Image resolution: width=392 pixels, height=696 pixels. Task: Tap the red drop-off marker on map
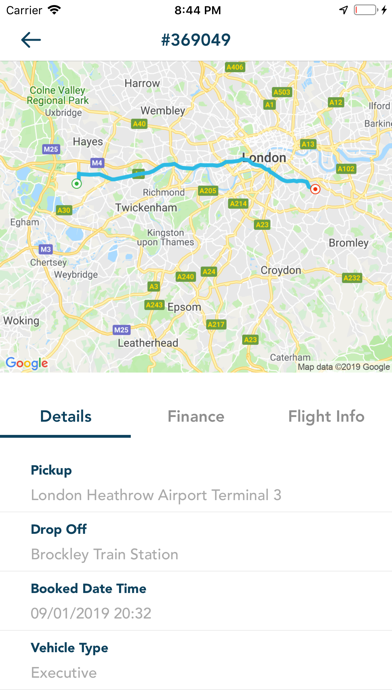(x=315, y=189)
